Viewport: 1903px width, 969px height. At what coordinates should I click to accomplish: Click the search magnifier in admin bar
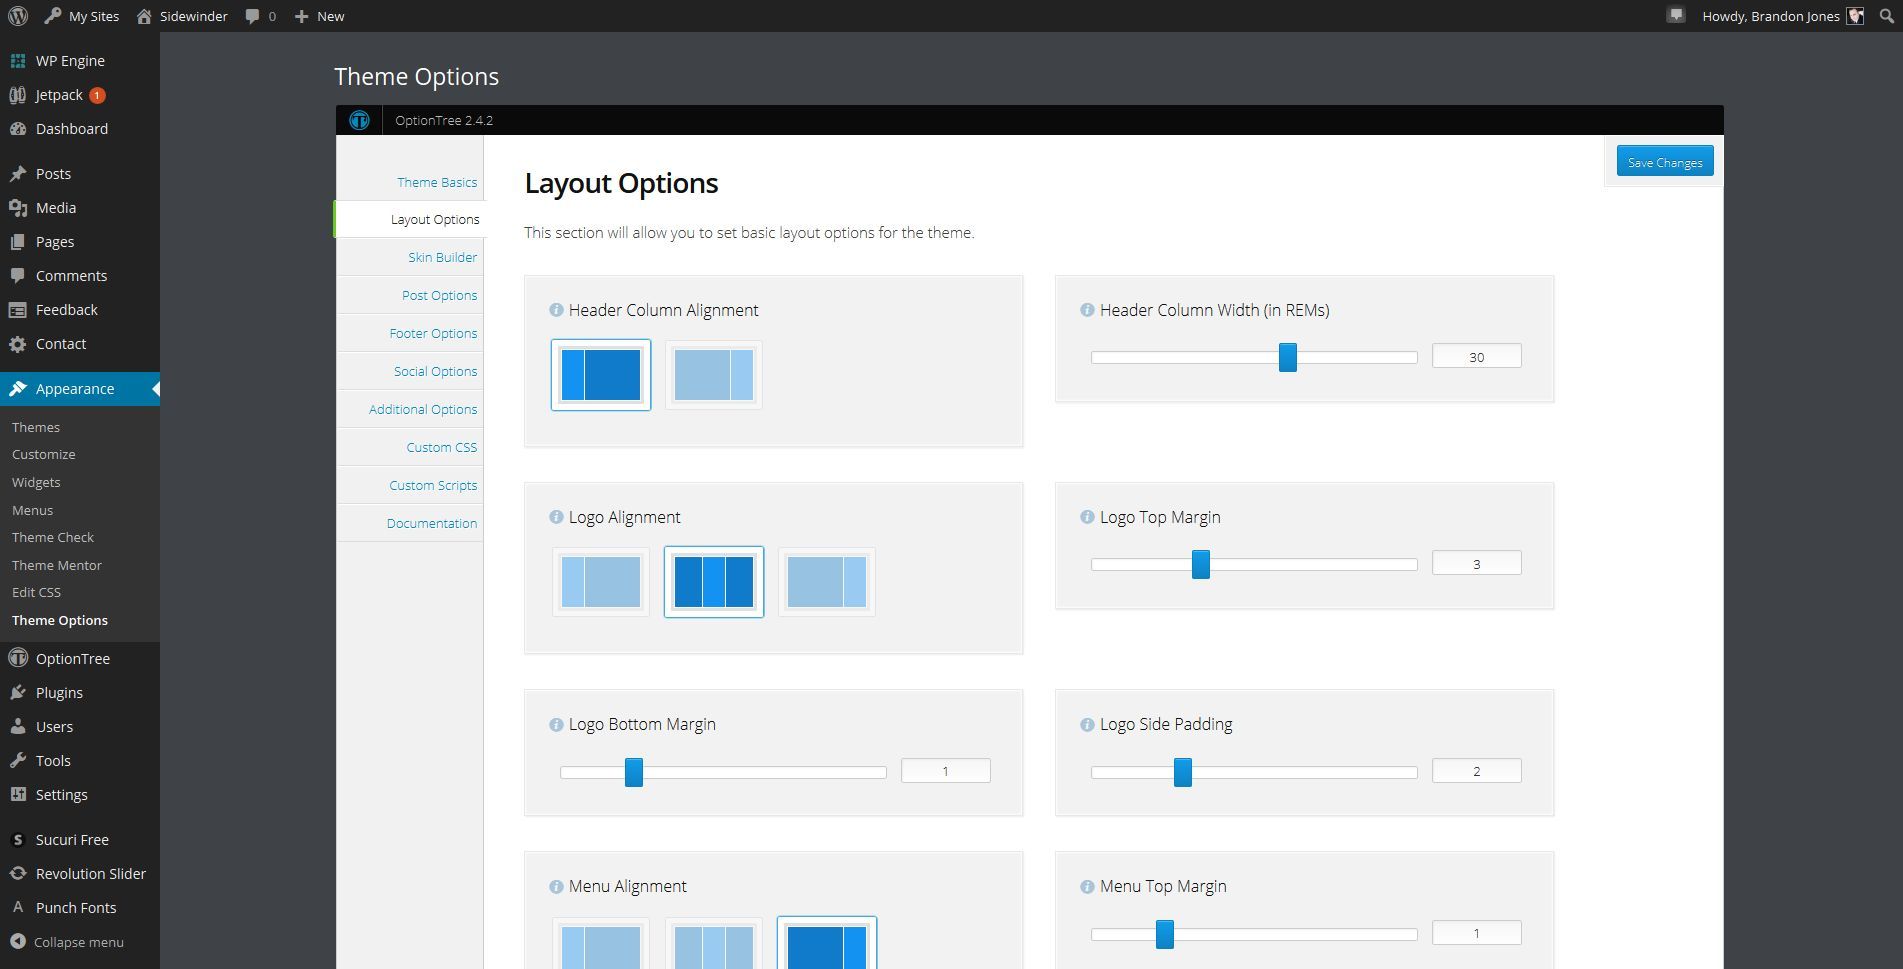coord(1886,16)
